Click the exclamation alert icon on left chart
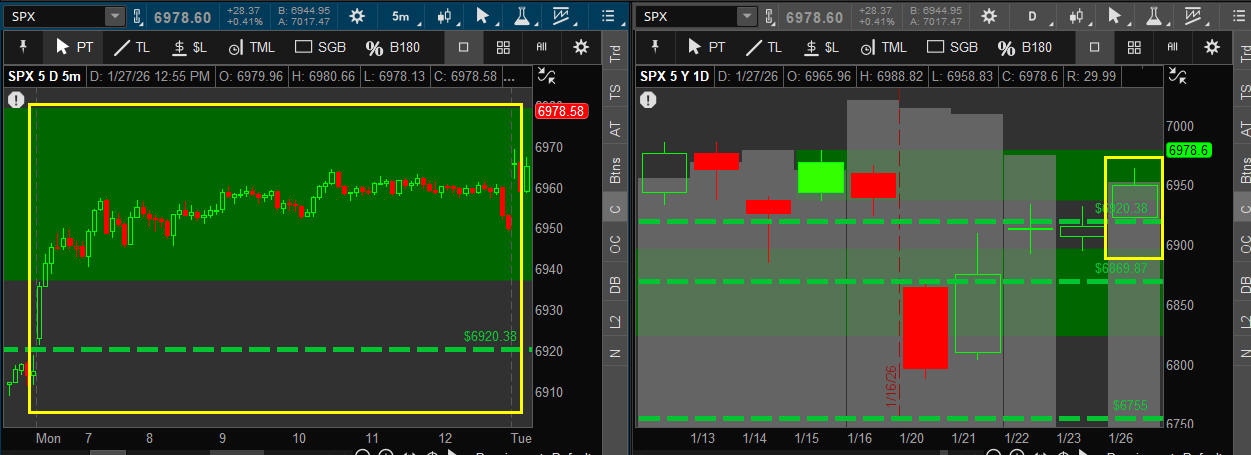The height and width of the screenshot is (455, 1251). point(16,99)
